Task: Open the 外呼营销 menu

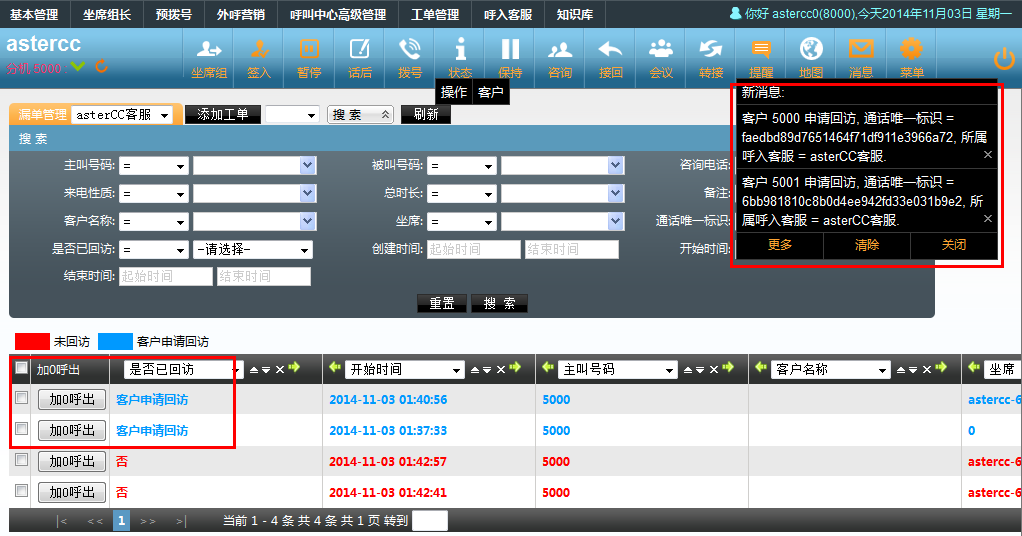Action: [x=240, y=15]
